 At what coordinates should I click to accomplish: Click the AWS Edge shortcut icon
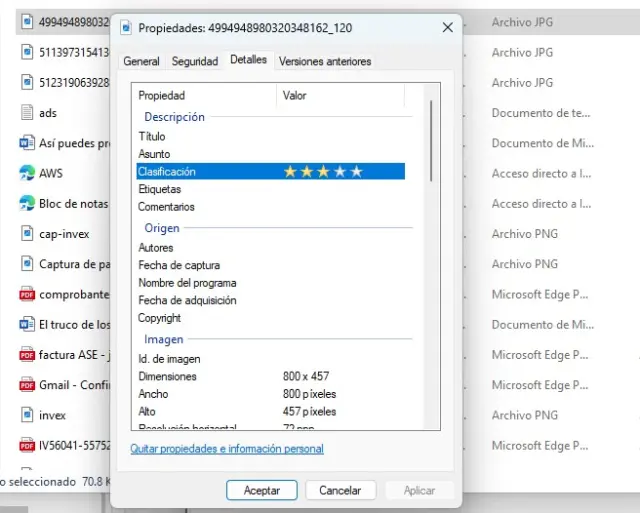(x=27, y=173)
